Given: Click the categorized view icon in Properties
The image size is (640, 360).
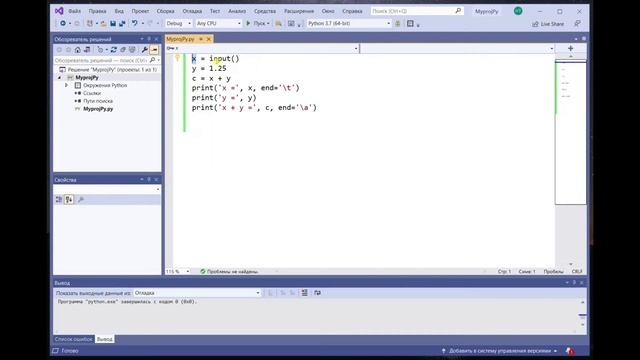Looking at the screenshot, I should pos(59,200).
